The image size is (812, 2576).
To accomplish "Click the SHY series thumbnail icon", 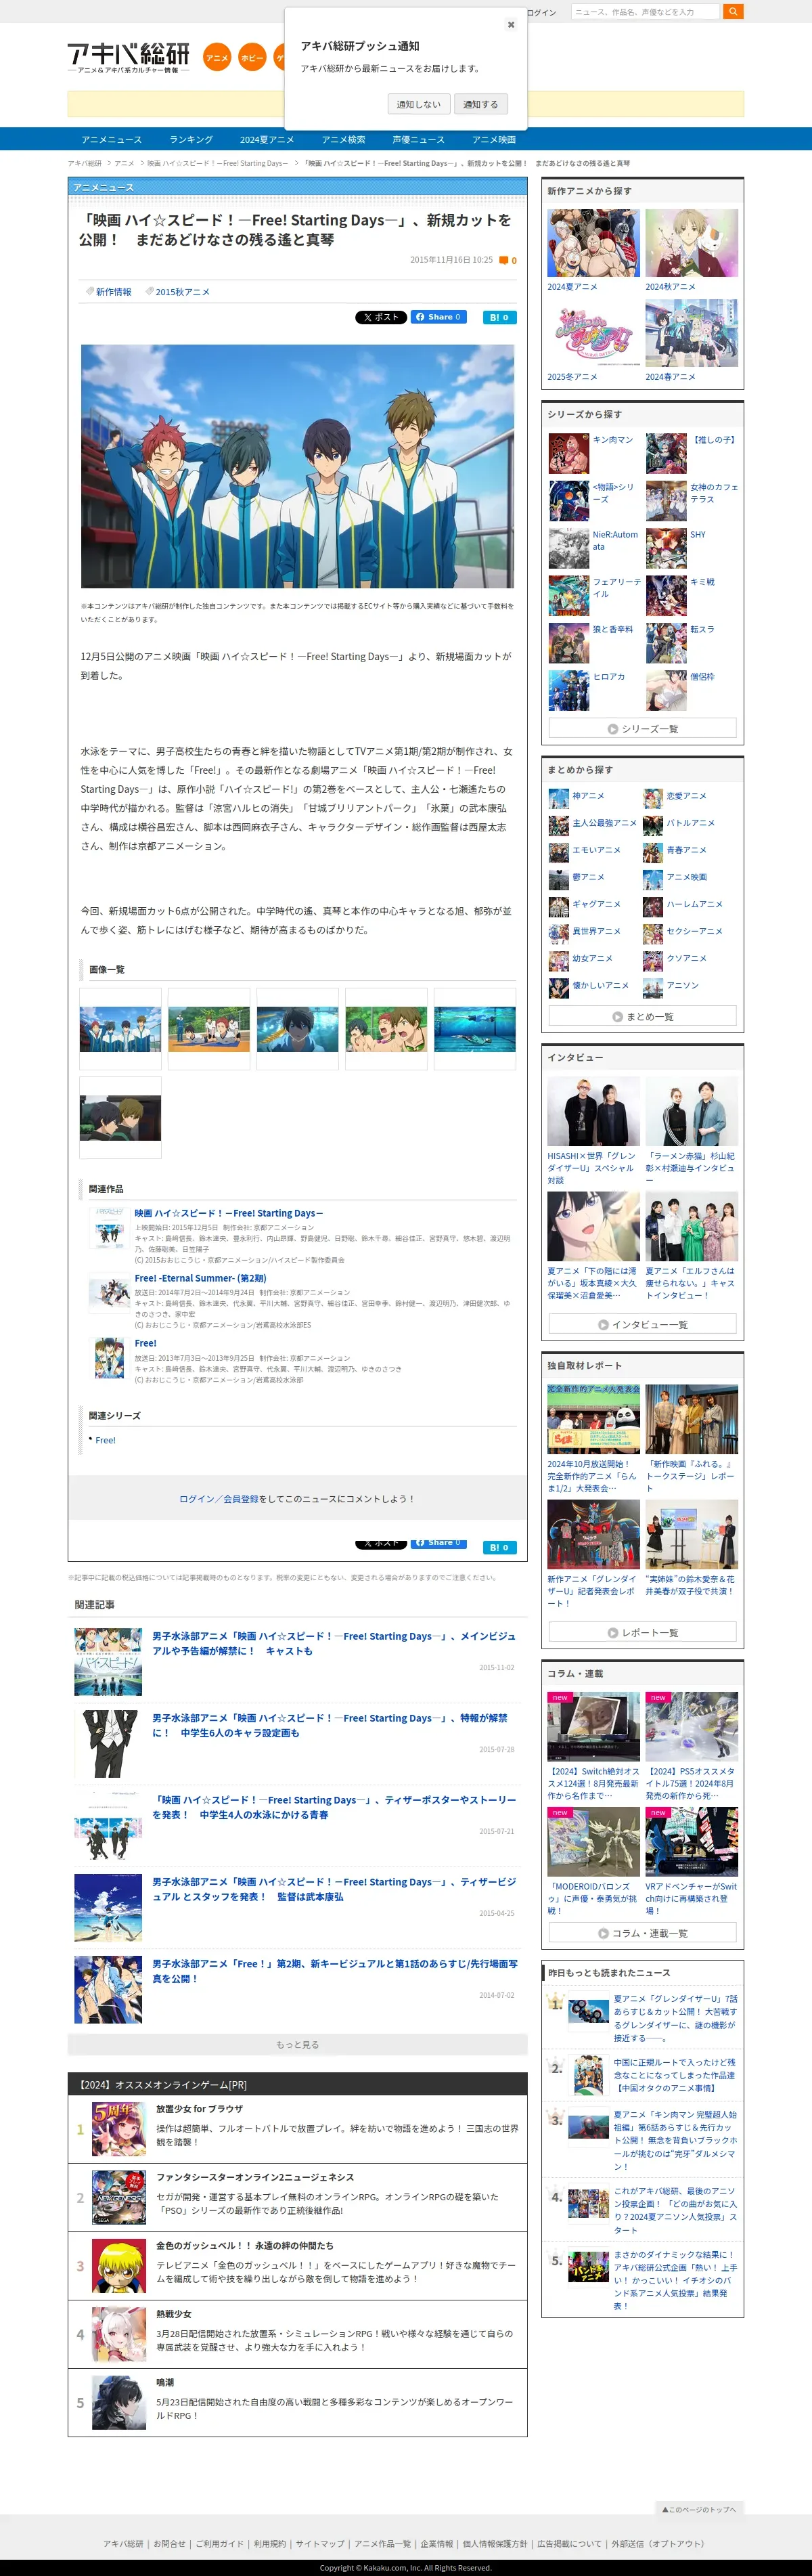I will tap(666, 549).
